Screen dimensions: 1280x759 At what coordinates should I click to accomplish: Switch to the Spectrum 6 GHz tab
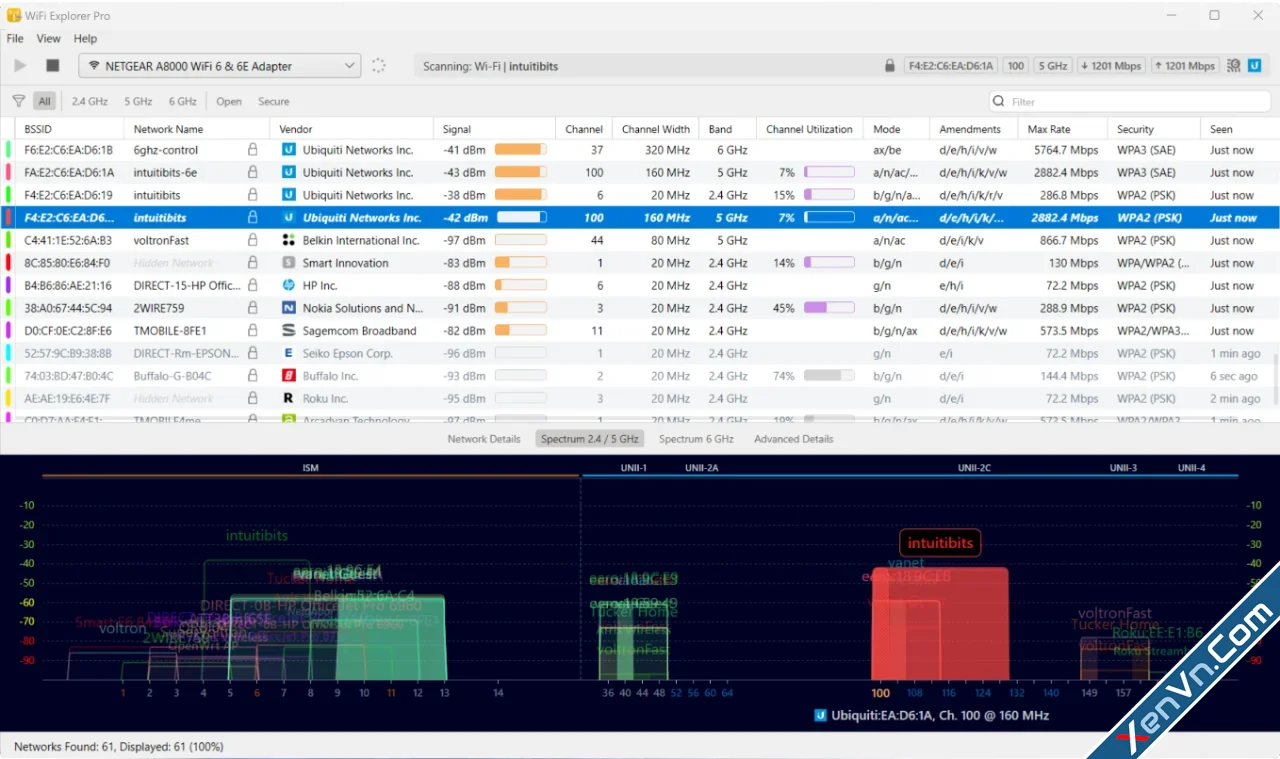pyautogui.click(x=696, y=439)
